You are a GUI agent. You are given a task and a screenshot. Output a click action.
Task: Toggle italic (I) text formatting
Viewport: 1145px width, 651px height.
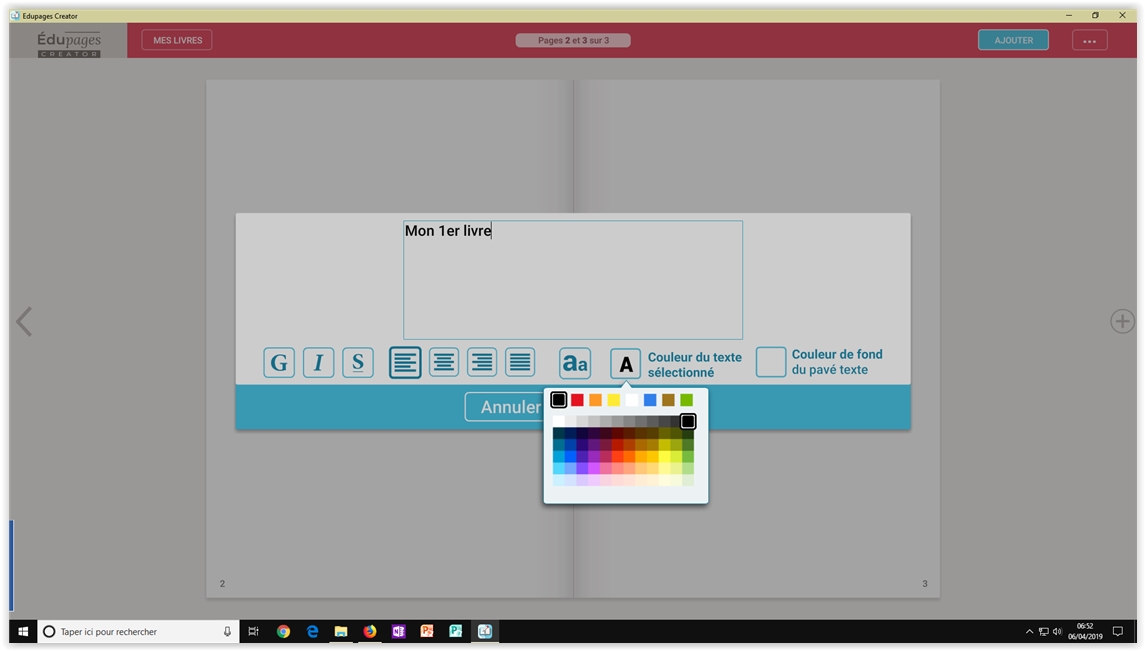(318, 363)
